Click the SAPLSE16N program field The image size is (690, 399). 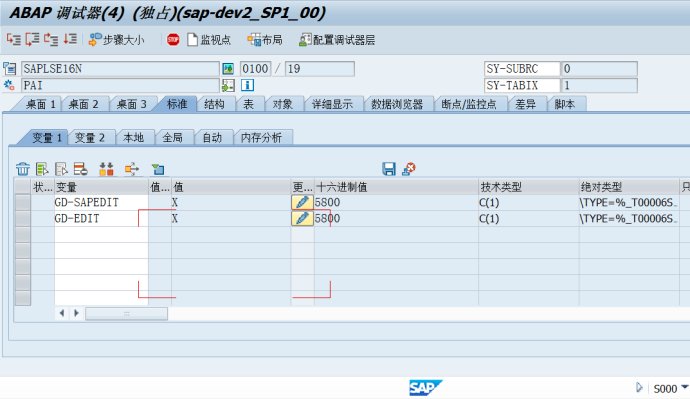click(x=120, y=69)
